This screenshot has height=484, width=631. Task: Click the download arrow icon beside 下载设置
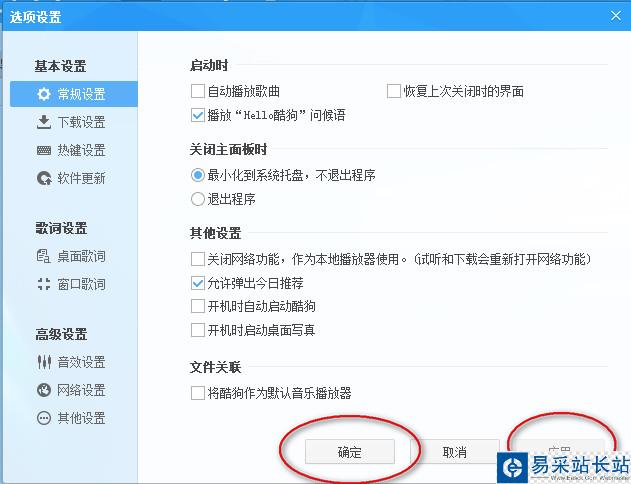coord(44,122)
